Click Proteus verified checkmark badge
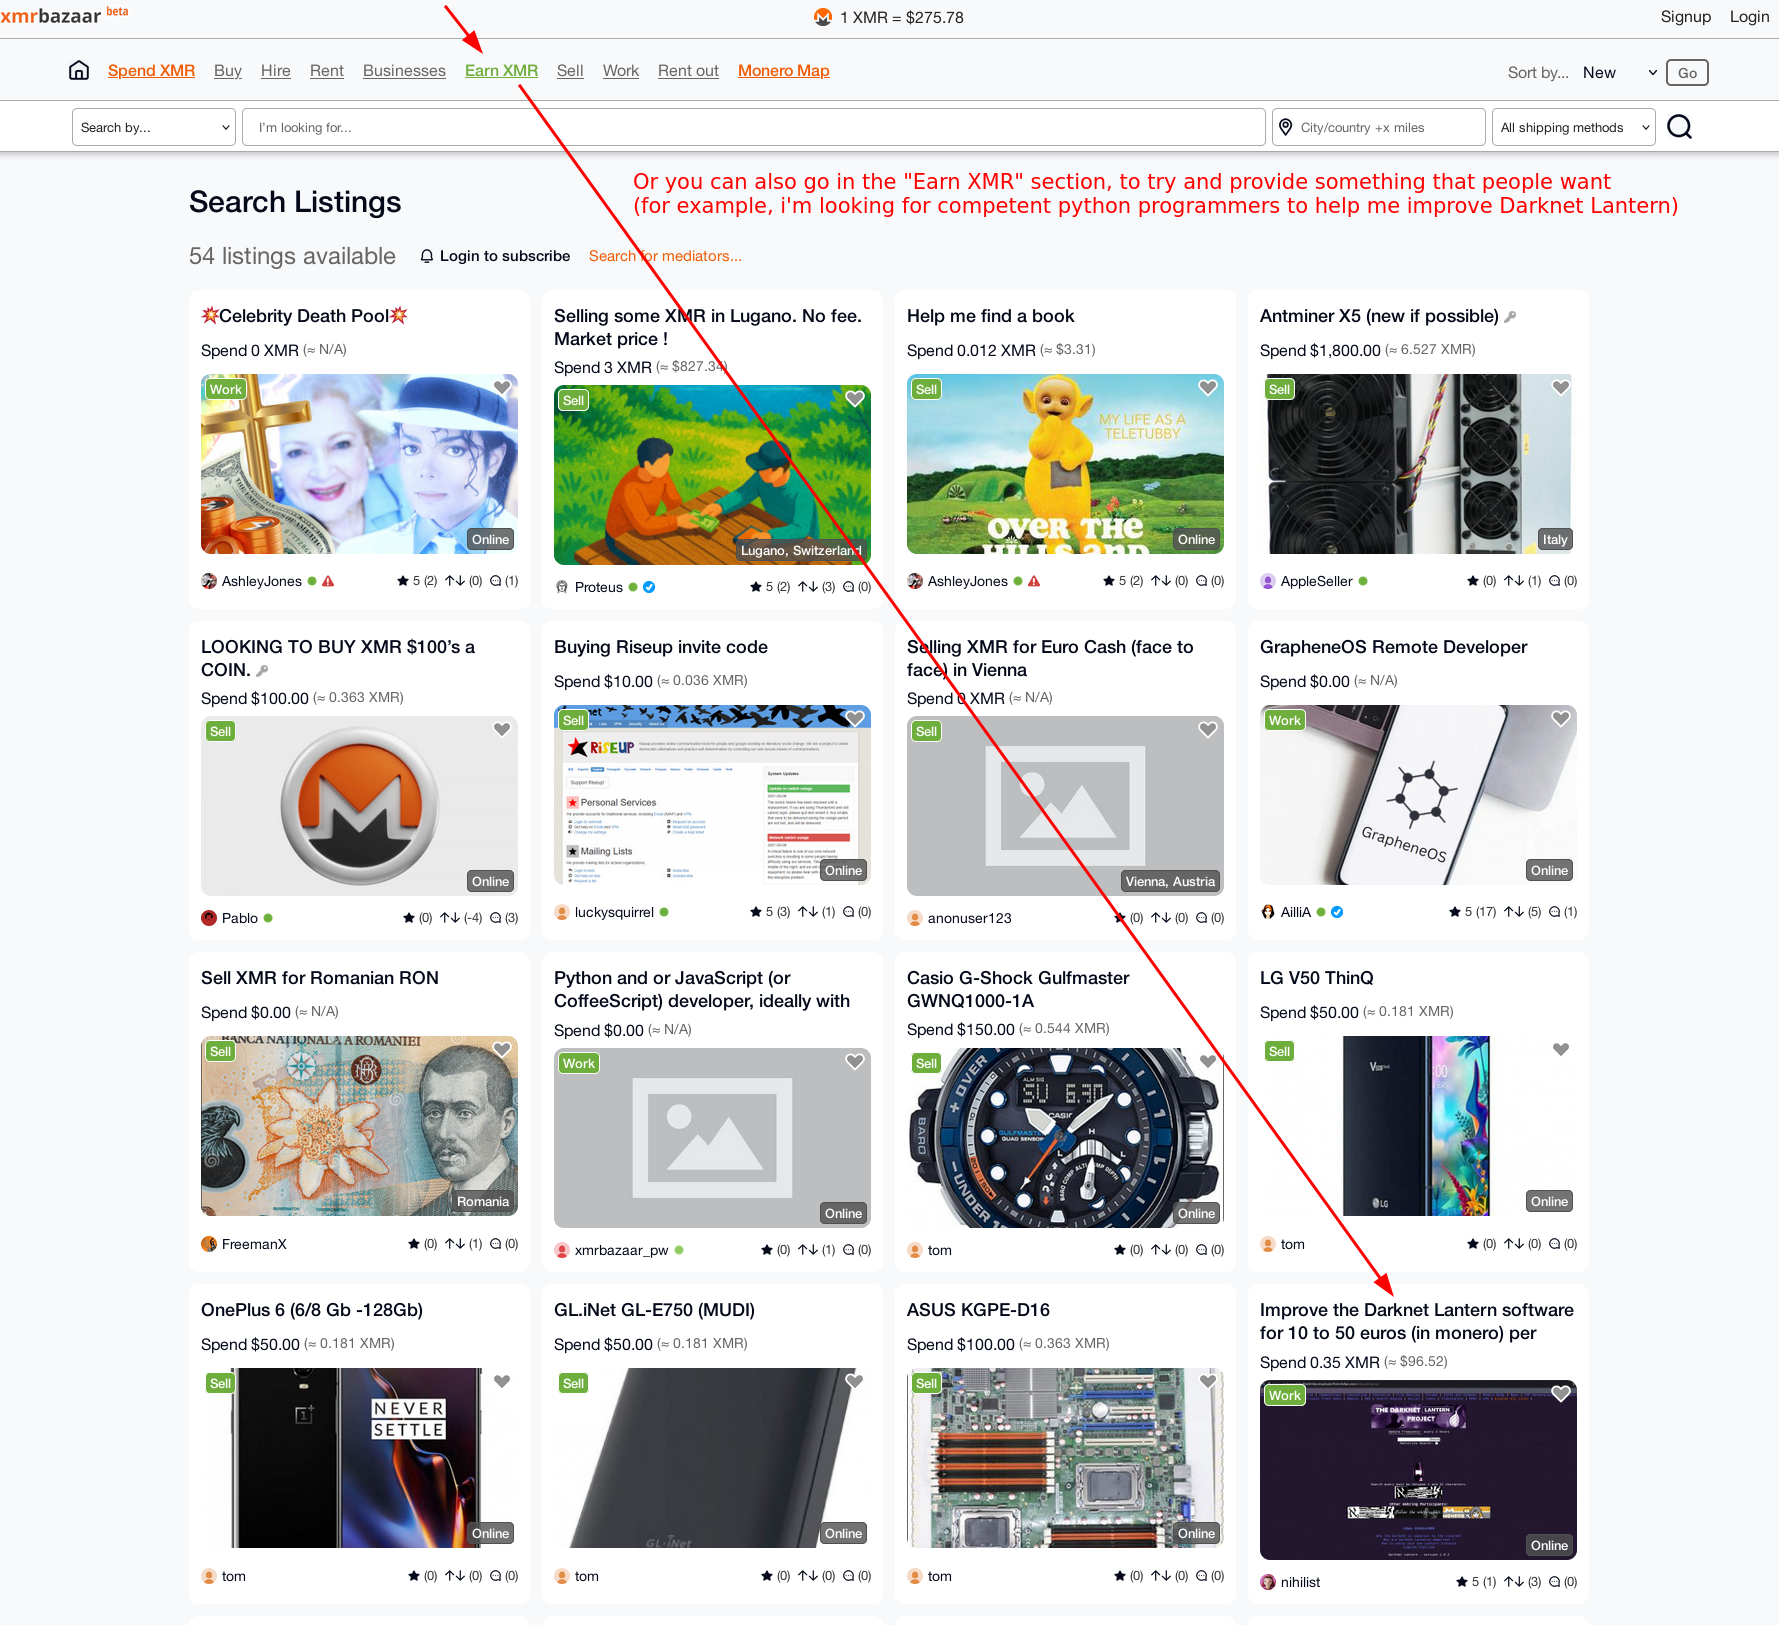 coord(649,587)
